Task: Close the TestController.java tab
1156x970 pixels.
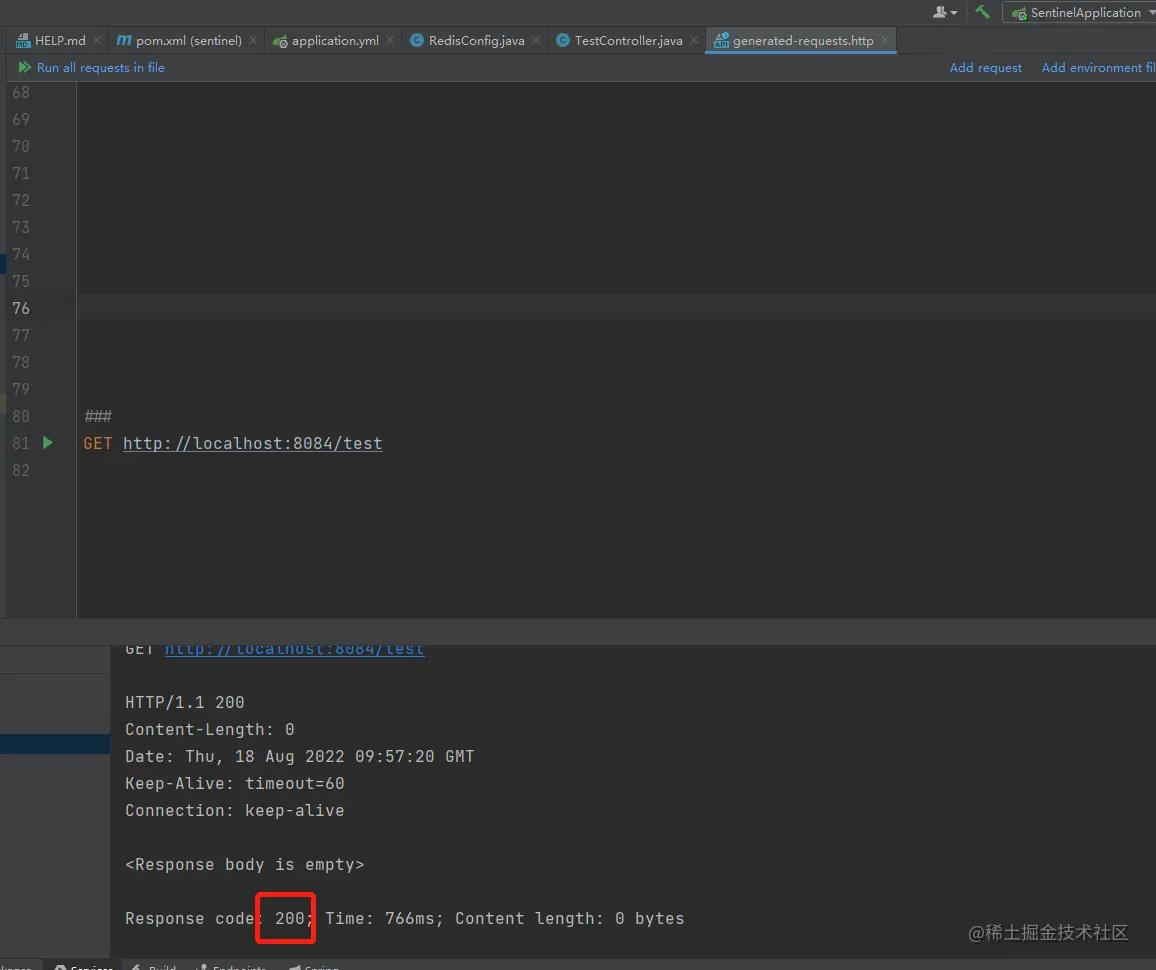Action: pyautogui.click(x=694, y=41)
